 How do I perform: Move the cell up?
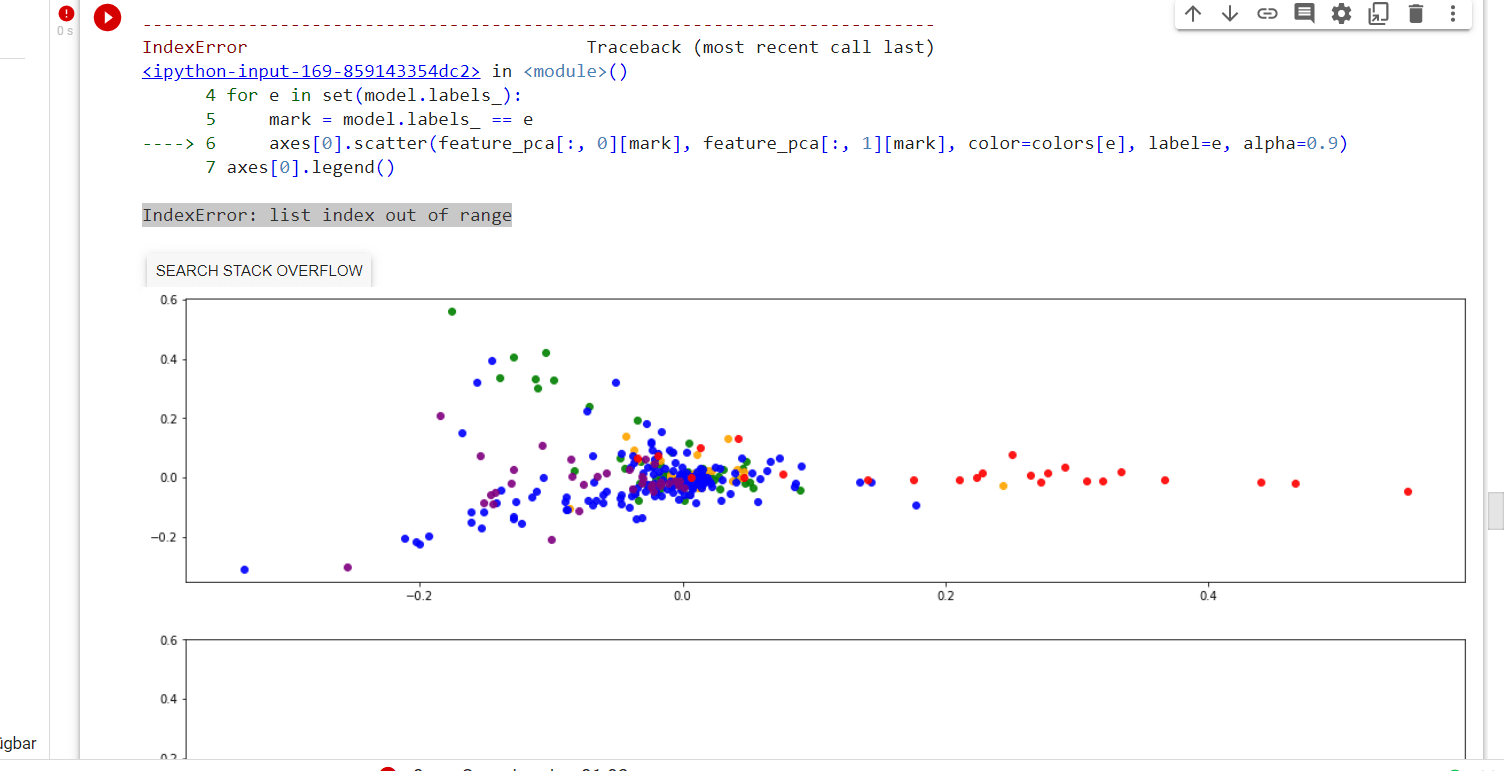coord(1192,14)
